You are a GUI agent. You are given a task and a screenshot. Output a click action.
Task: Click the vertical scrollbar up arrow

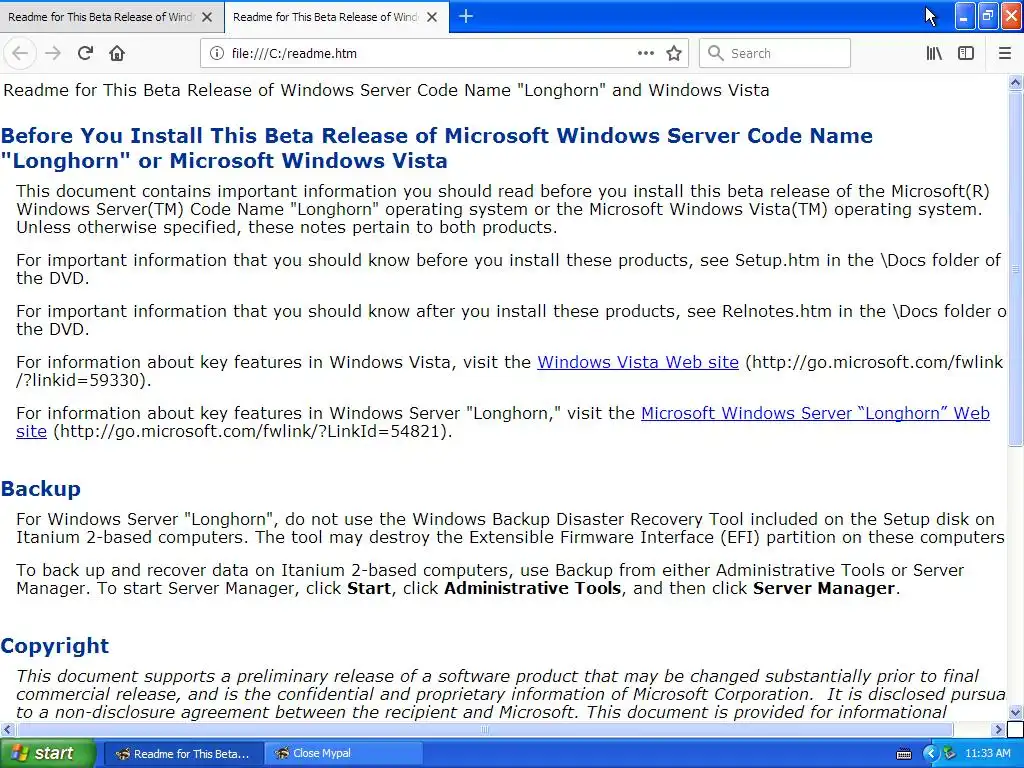(1015, 83)
